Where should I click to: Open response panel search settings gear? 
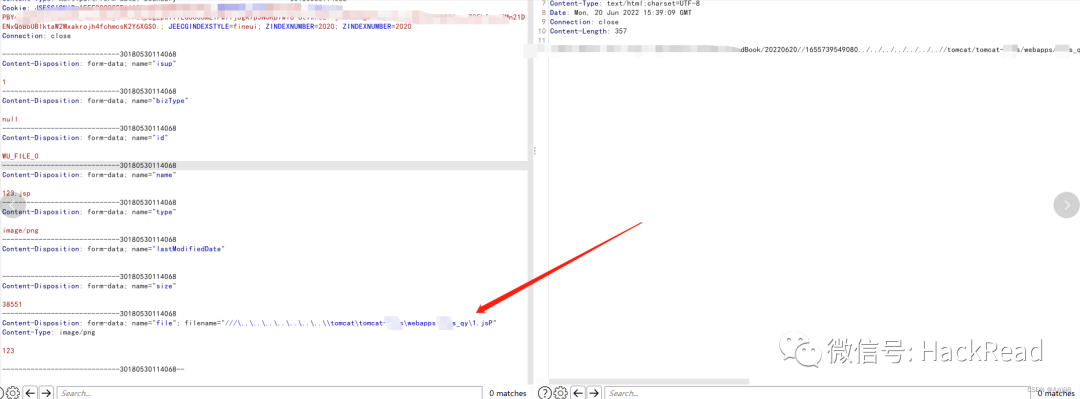click(561, 393)
